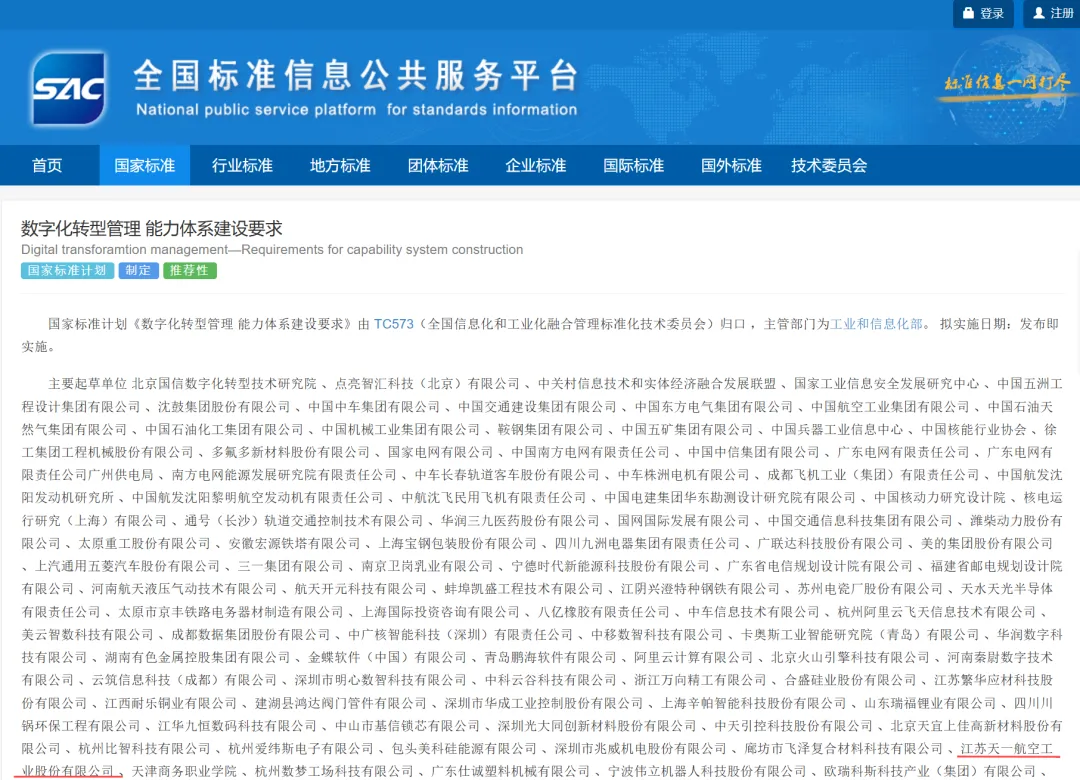Click the SAC logo icon
Screen dimensions: 1080x780
pyautogui.click(x=69, y=88)
